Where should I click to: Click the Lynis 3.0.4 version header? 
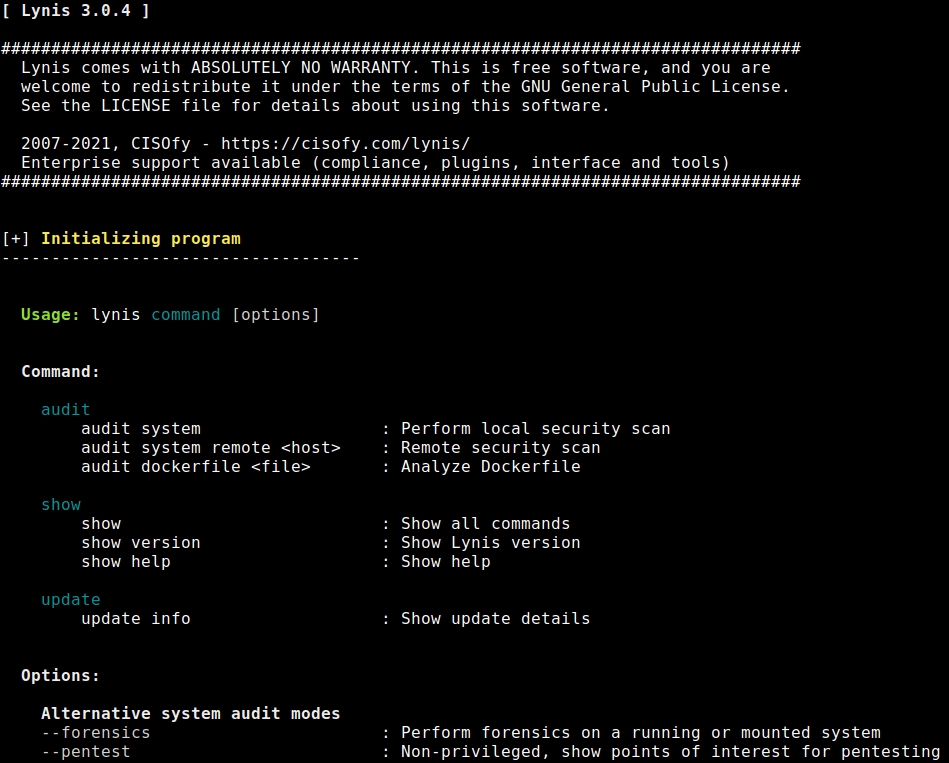76,11
